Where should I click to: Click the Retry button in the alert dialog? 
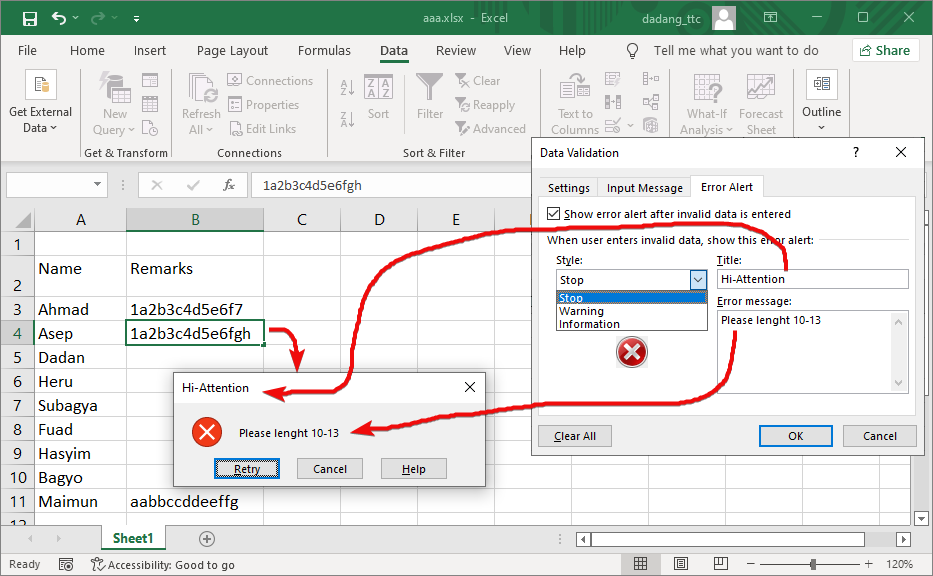pyautogui.click(x=247, y=468)
